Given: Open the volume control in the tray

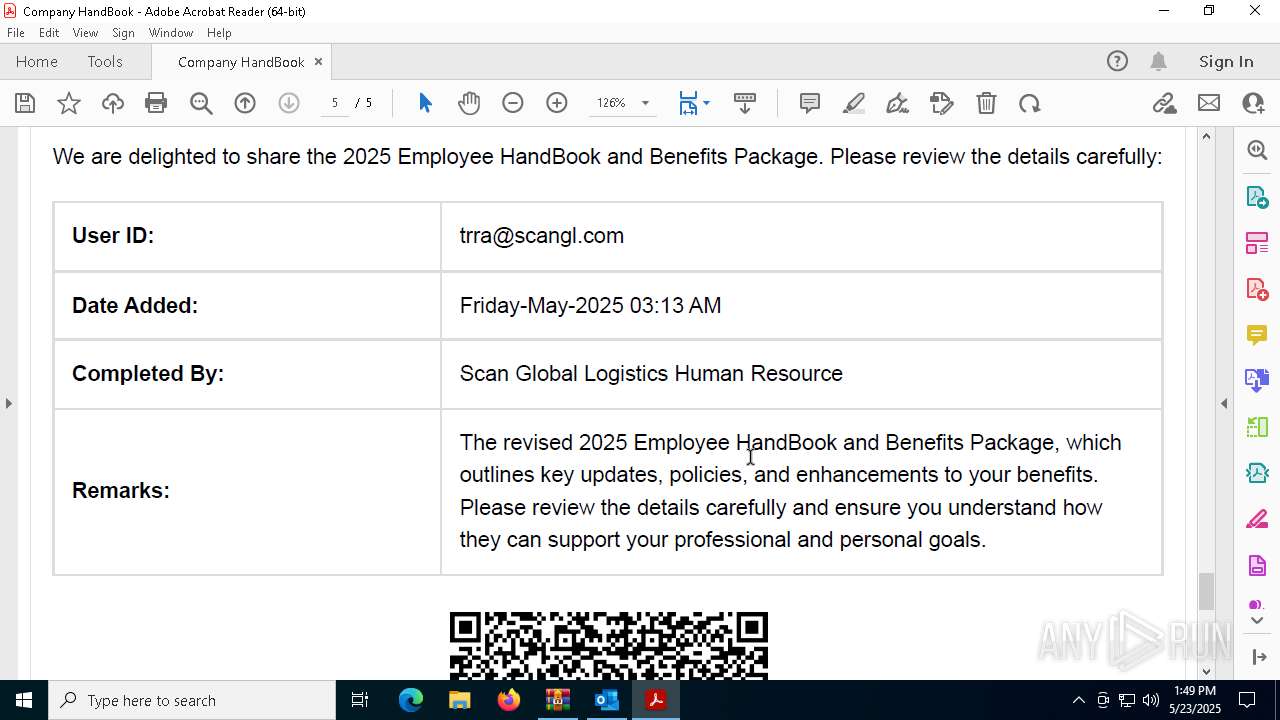Looking at the screenshot, I should pyautogui.click(x=1151, y=700).
